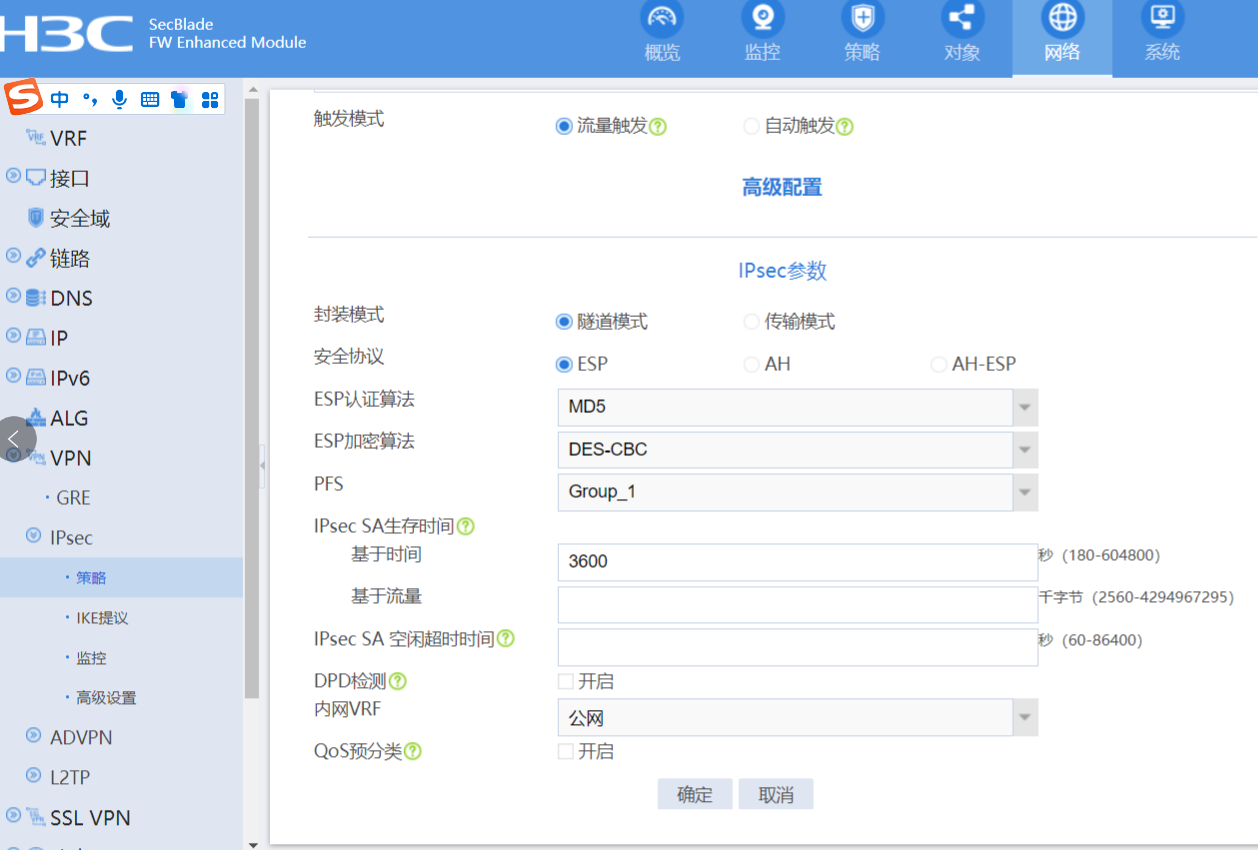The width and height of the screenshot is (1258, 850).
Task: Toggle the 高级配置 section header
Action: click(x=782, y=187)
